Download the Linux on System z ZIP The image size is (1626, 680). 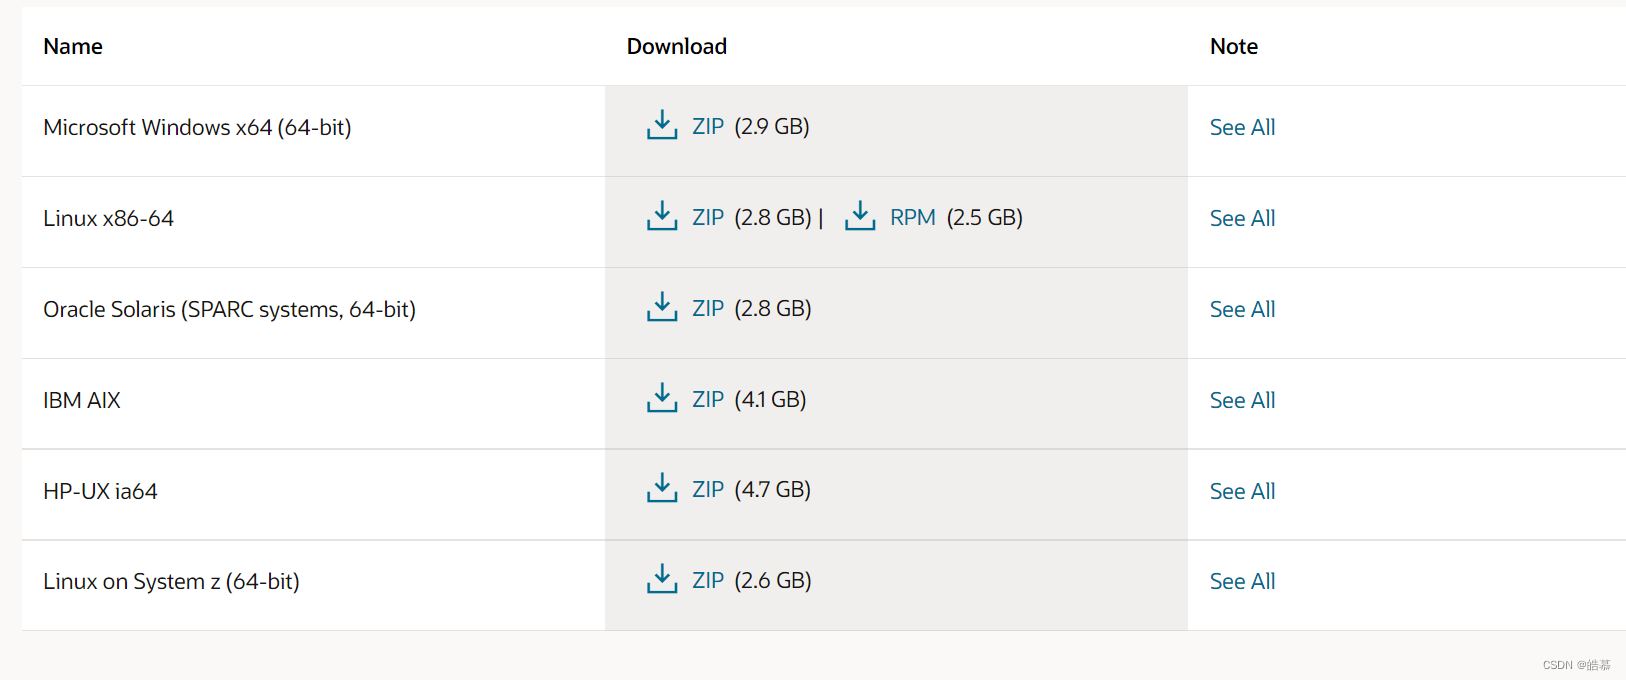point(708,581)
